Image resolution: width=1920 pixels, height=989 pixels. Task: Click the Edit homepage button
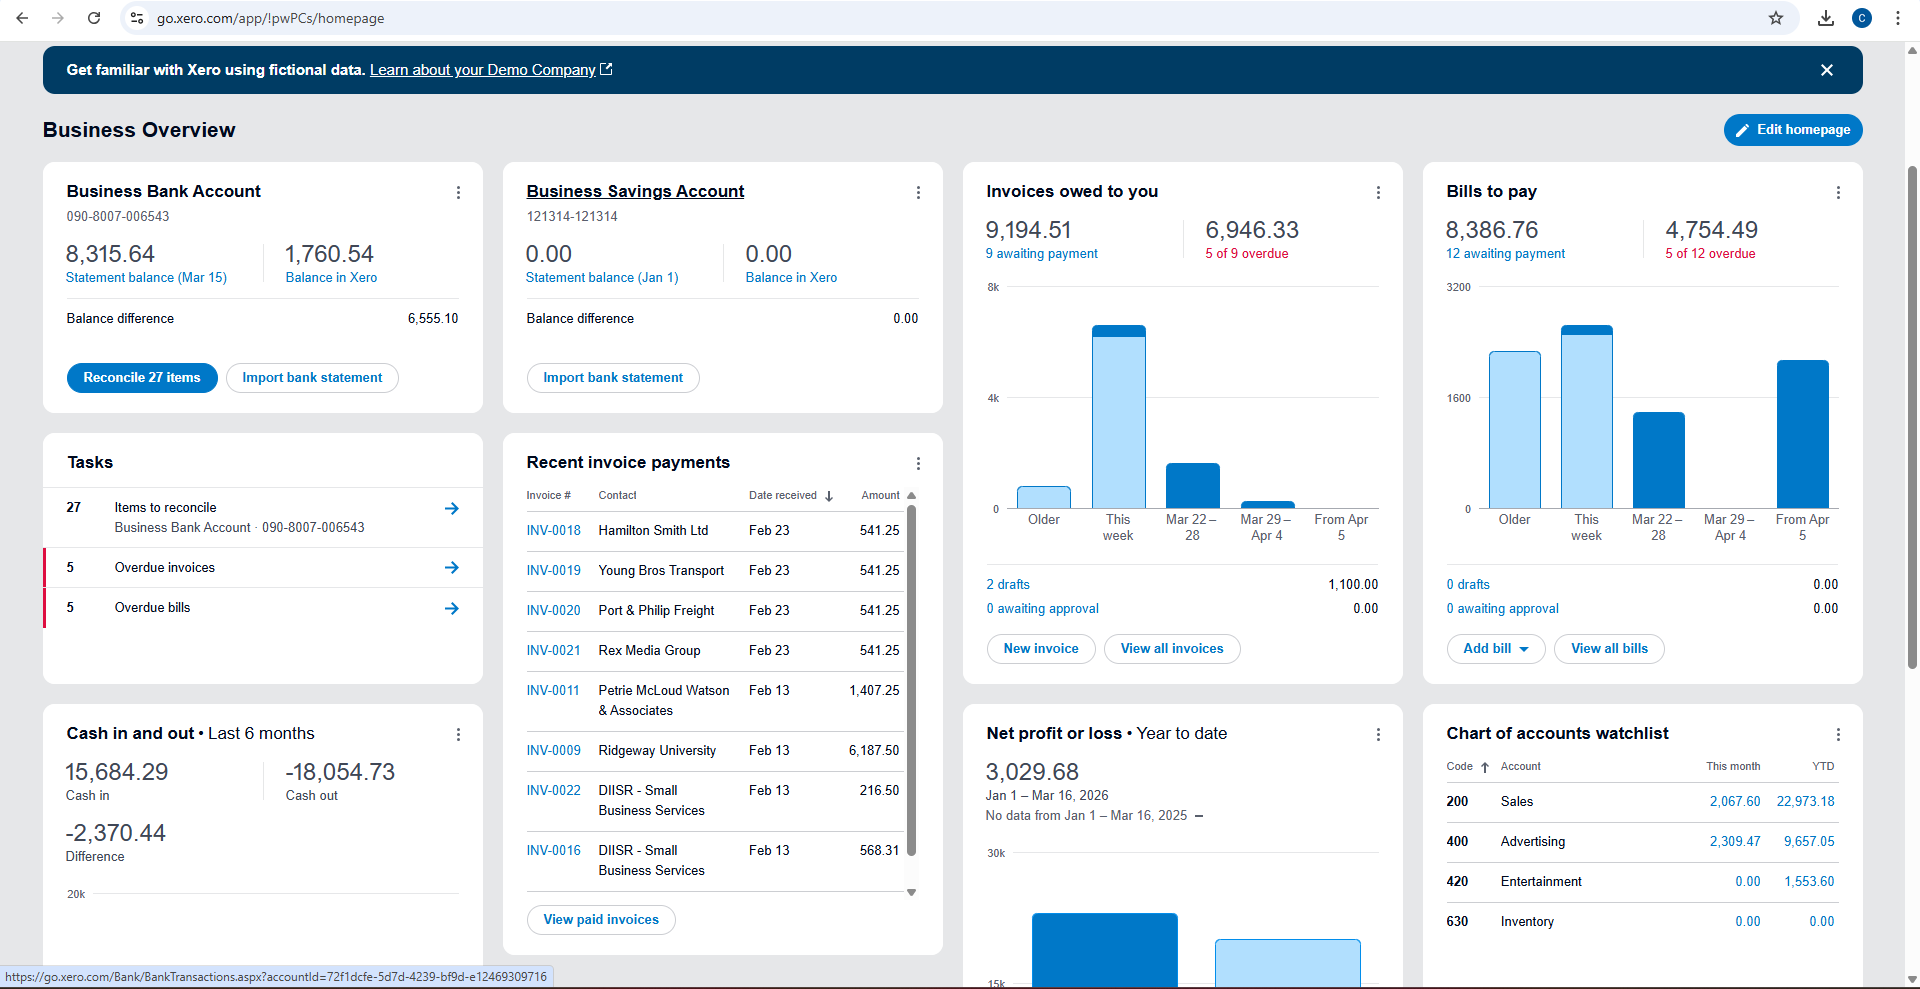(x=1792, y=129)
